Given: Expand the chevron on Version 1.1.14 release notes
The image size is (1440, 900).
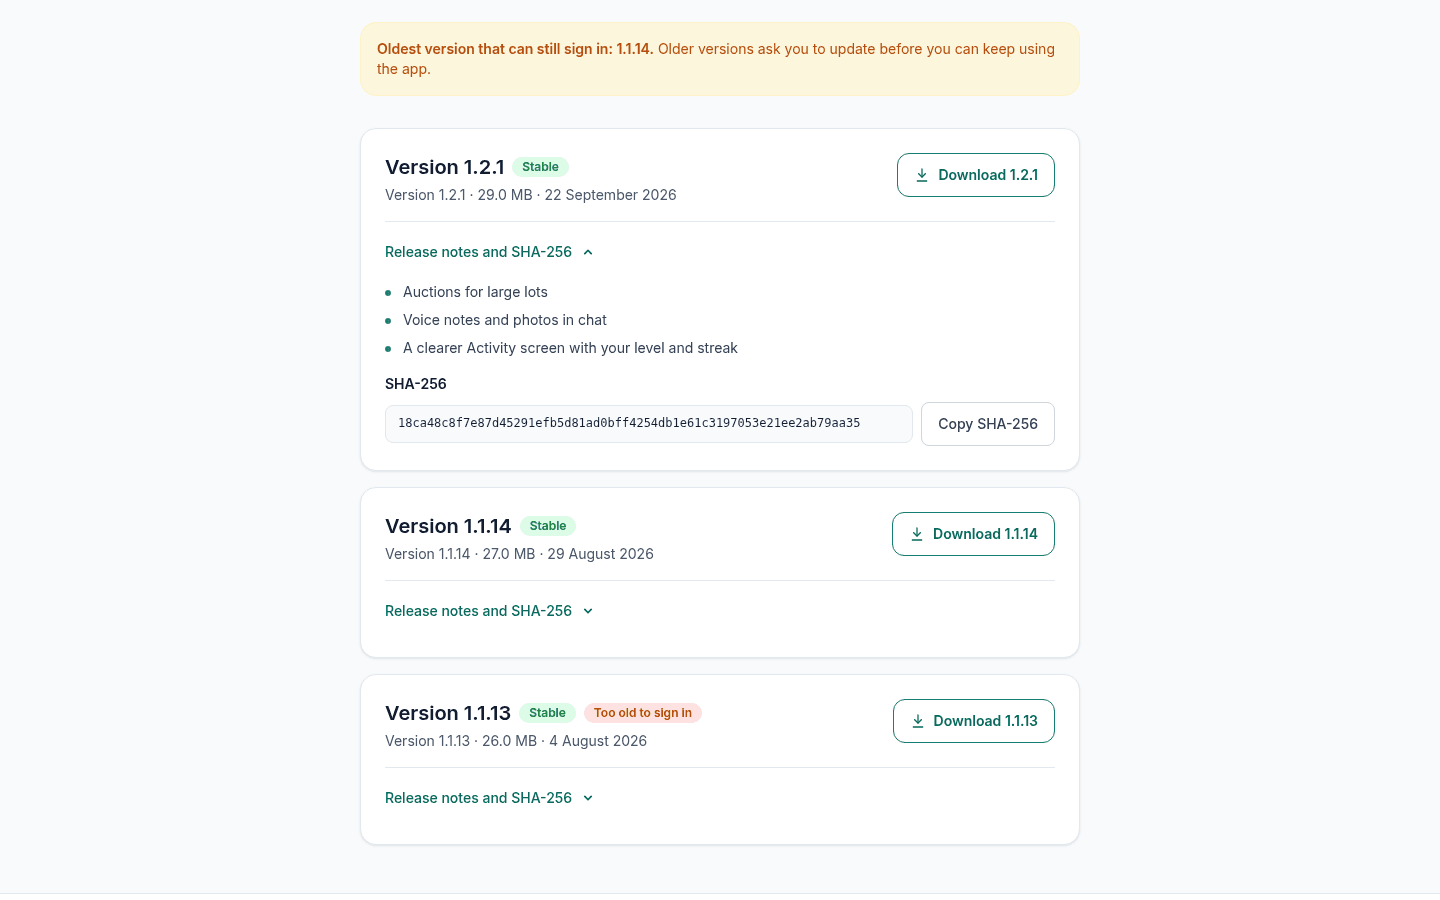Looking at the screenshot, I should click(588, 611).
